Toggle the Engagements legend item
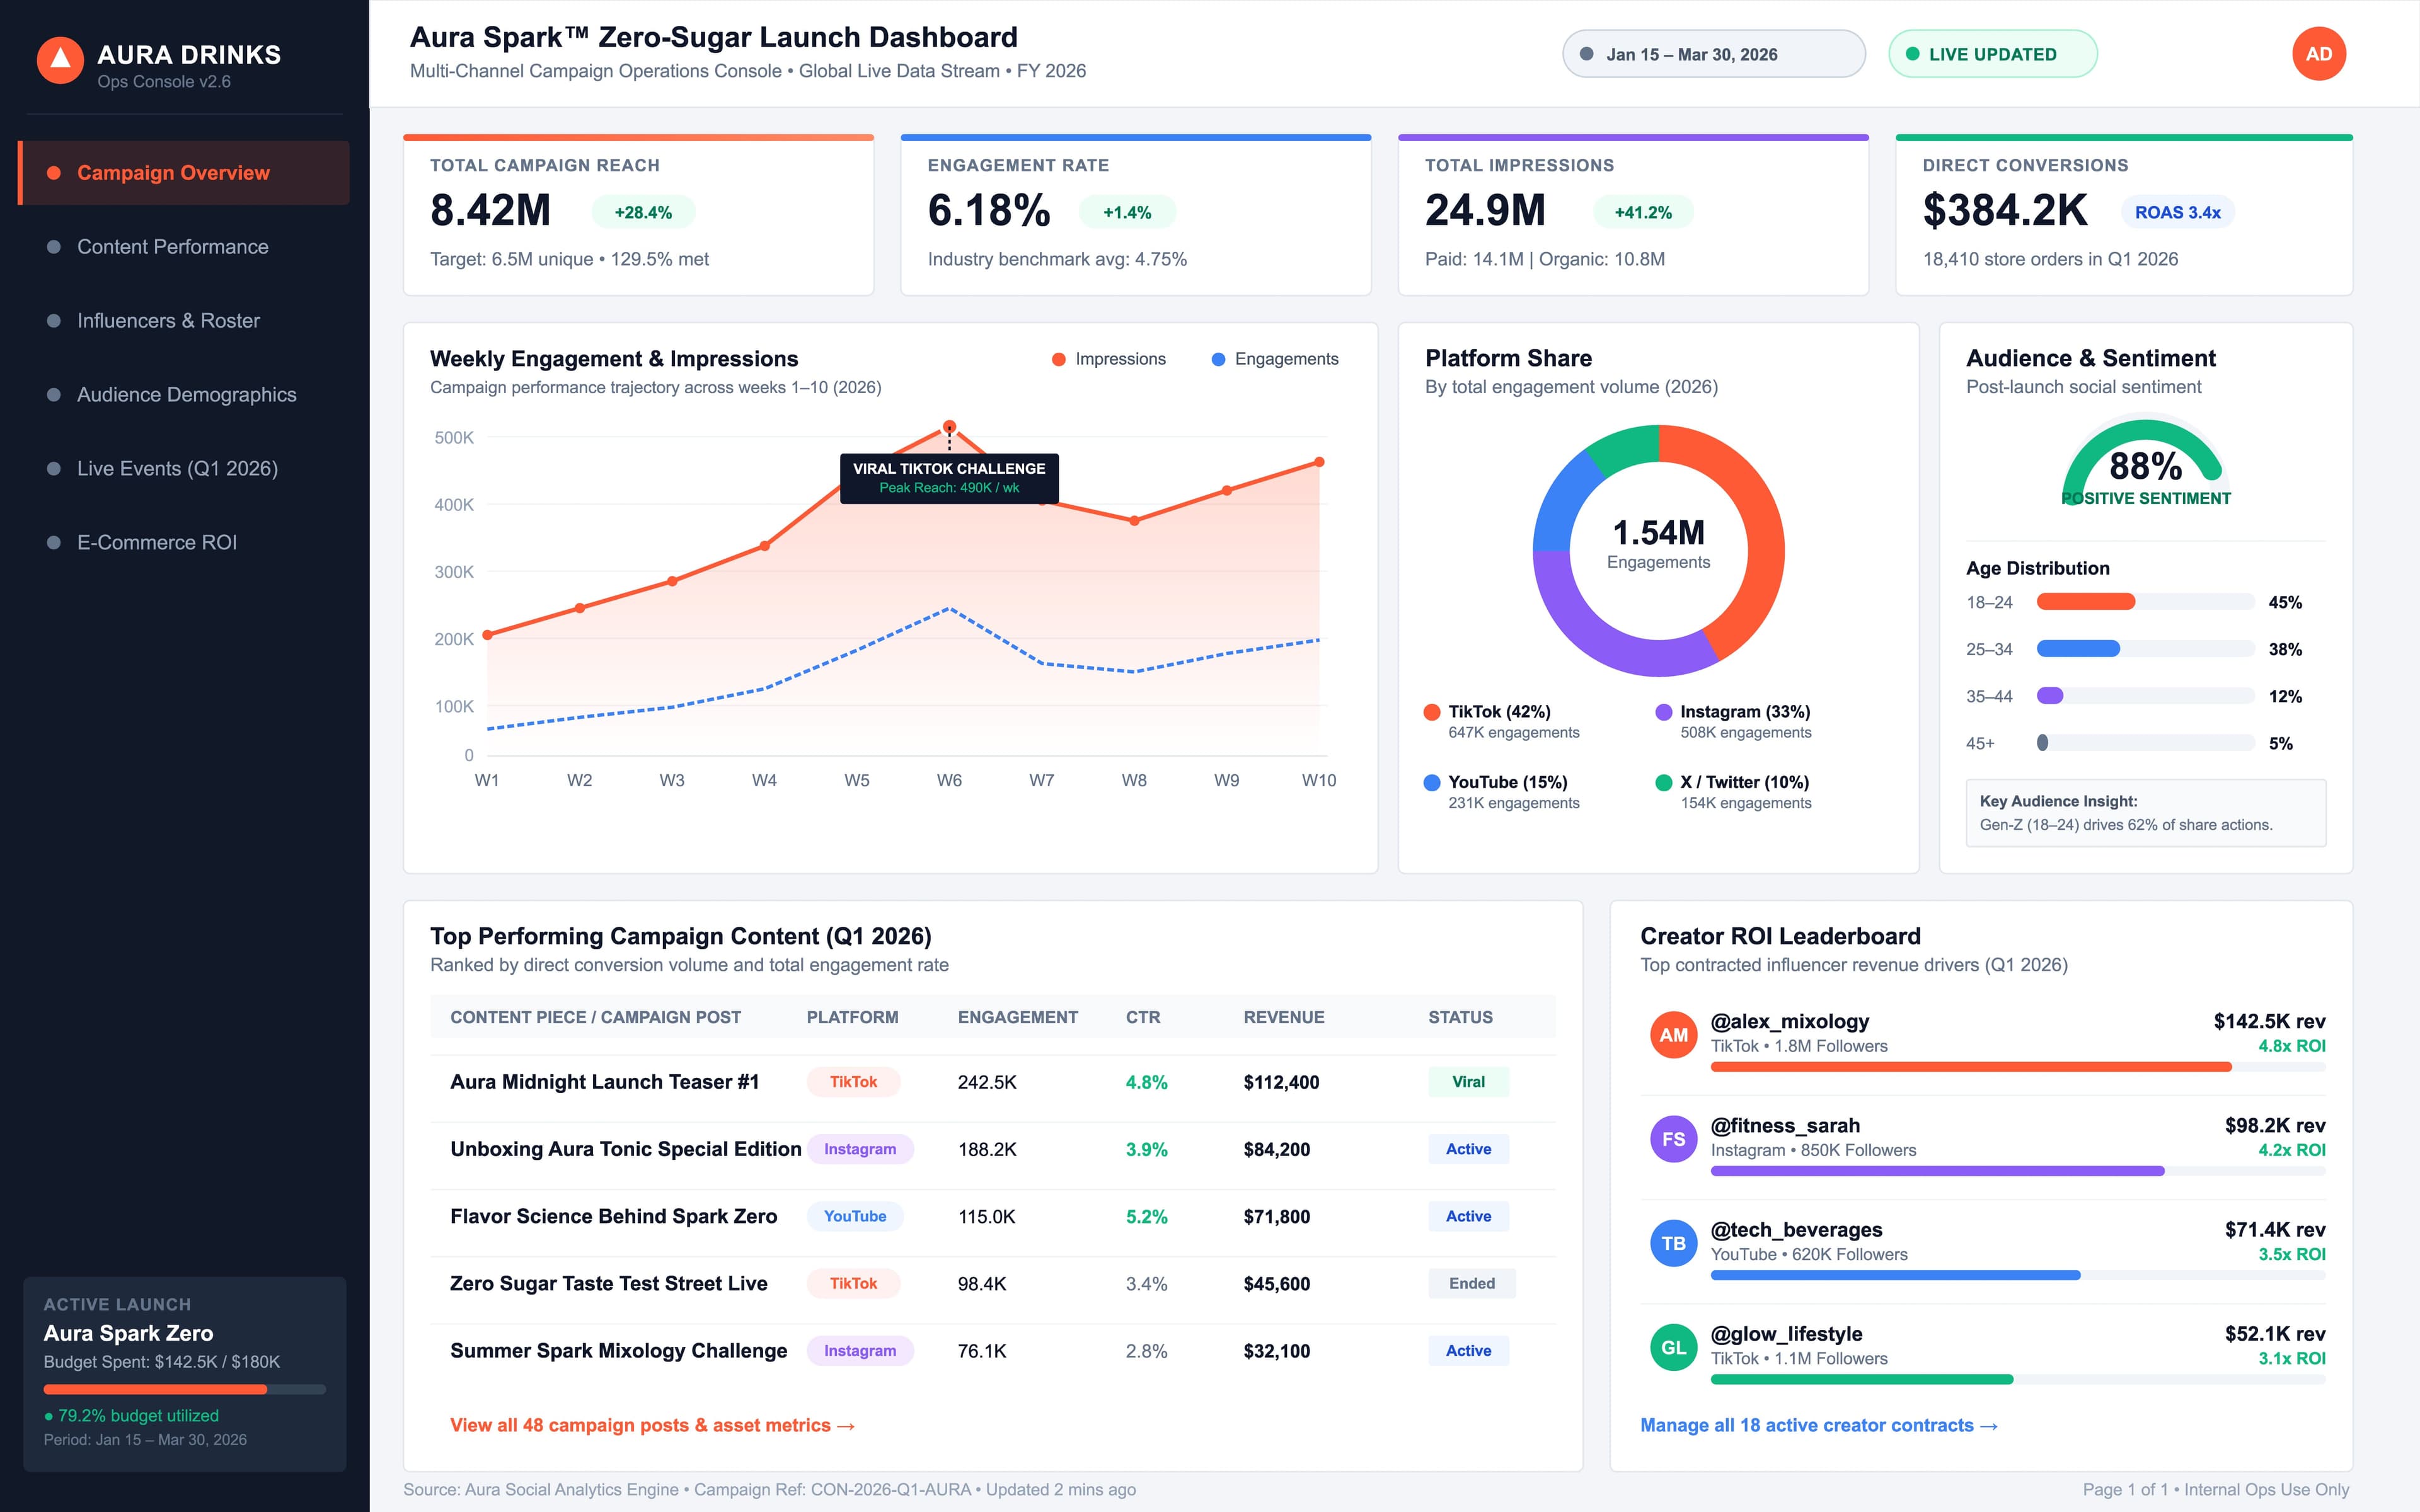The height and width of the screenshot is (1512, 2420). [x=1274, y=359]
